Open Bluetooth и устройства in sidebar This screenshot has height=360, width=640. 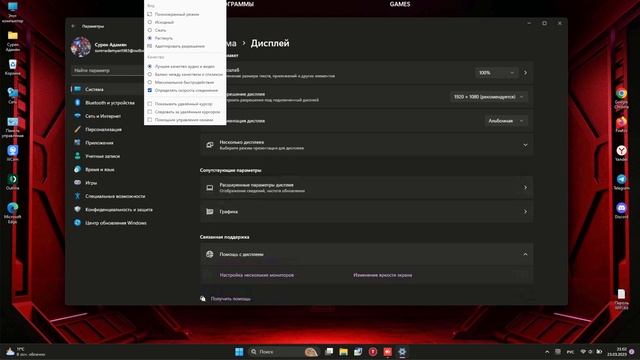[x=105, y=103]
